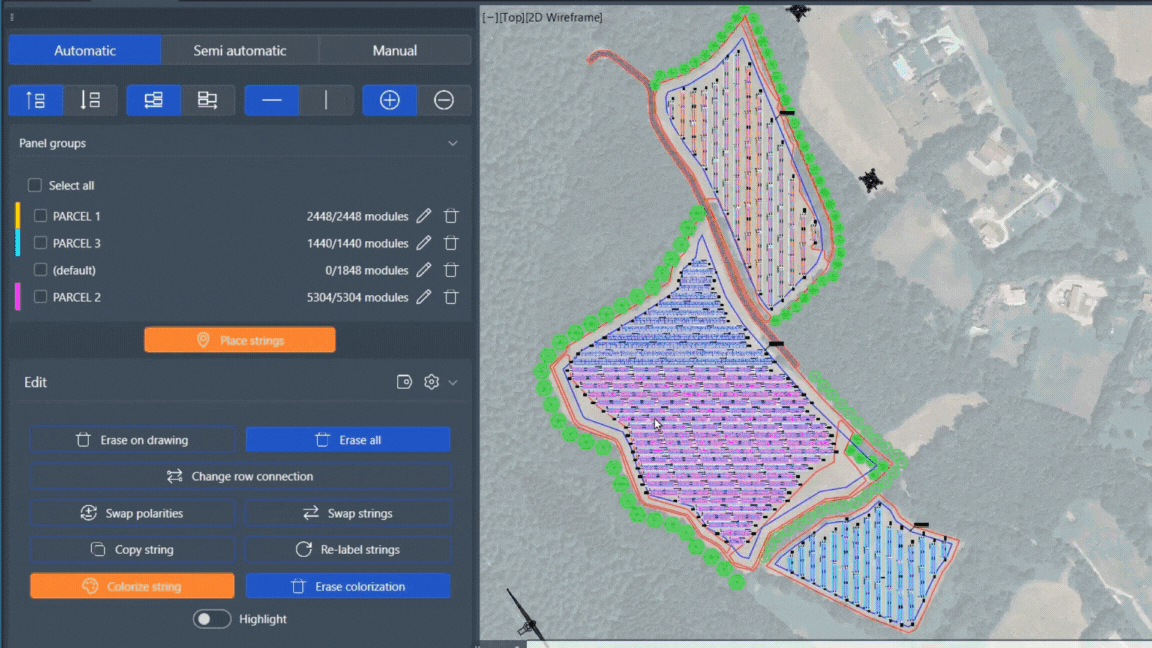Click the Re-label strings button
The height and width of the screenshot is (648, 1152).
[348, 550]
